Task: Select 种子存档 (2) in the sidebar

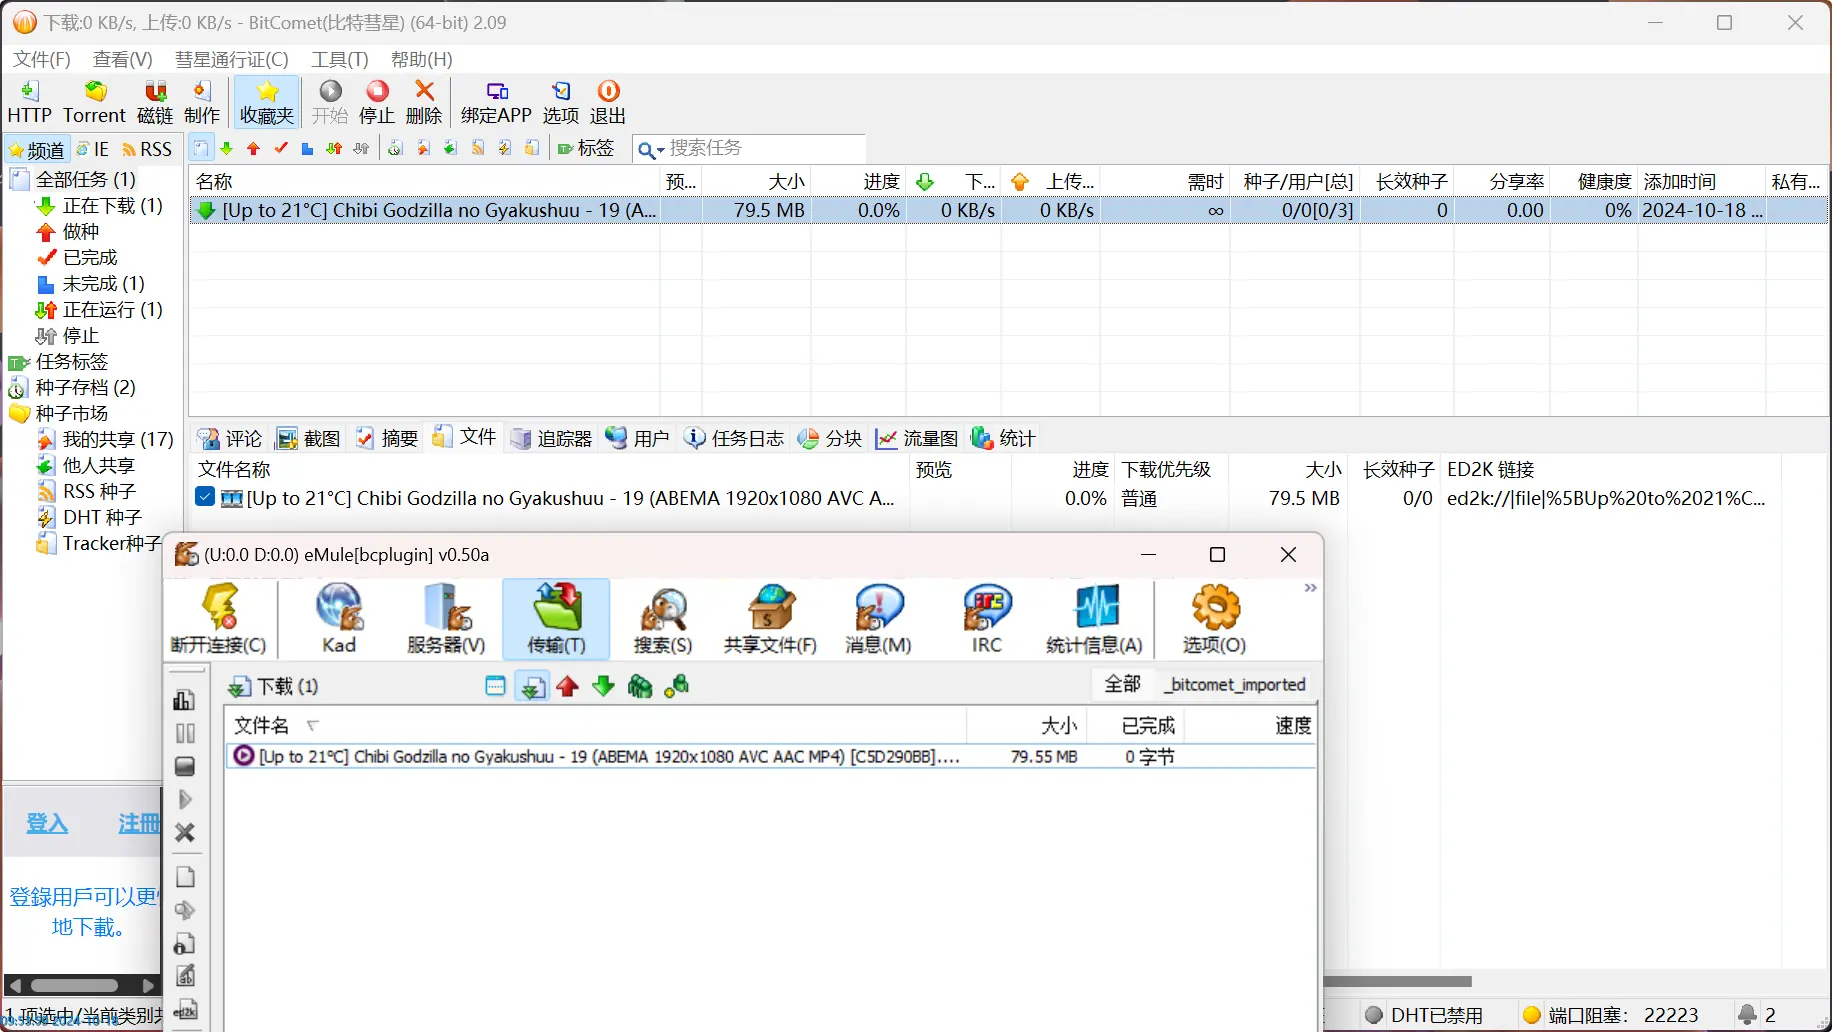Action: coord(72,387)
